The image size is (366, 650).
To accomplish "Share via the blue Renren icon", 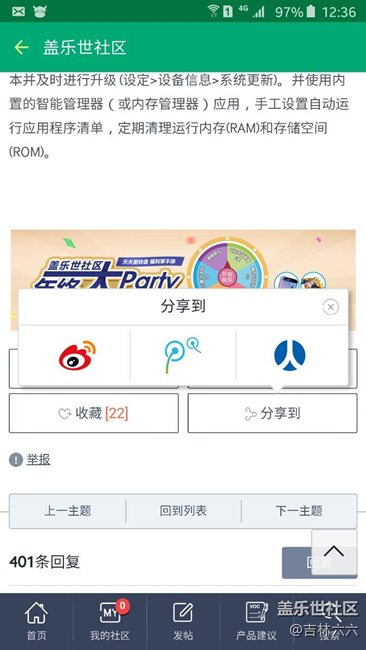I will point(290,356).
